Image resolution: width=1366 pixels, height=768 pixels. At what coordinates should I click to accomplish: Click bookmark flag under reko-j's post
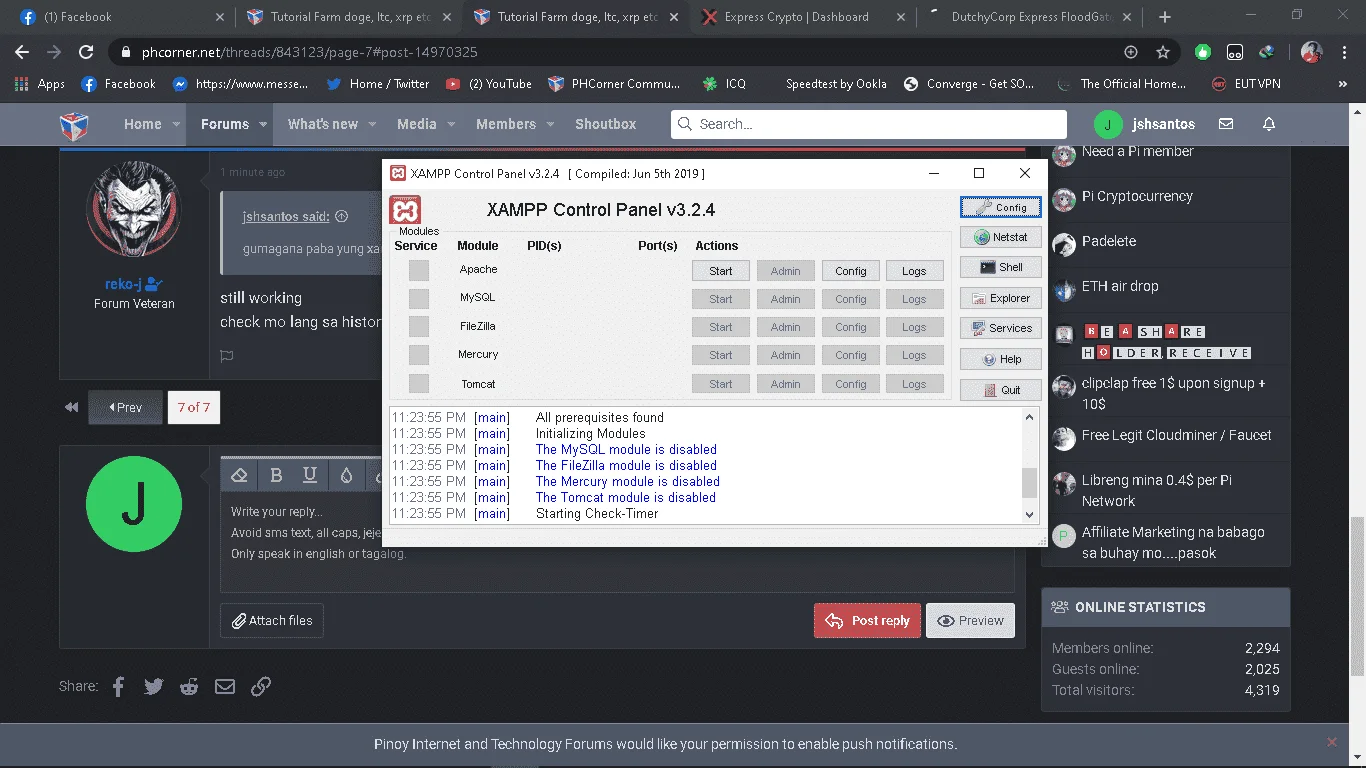point(227,356)
